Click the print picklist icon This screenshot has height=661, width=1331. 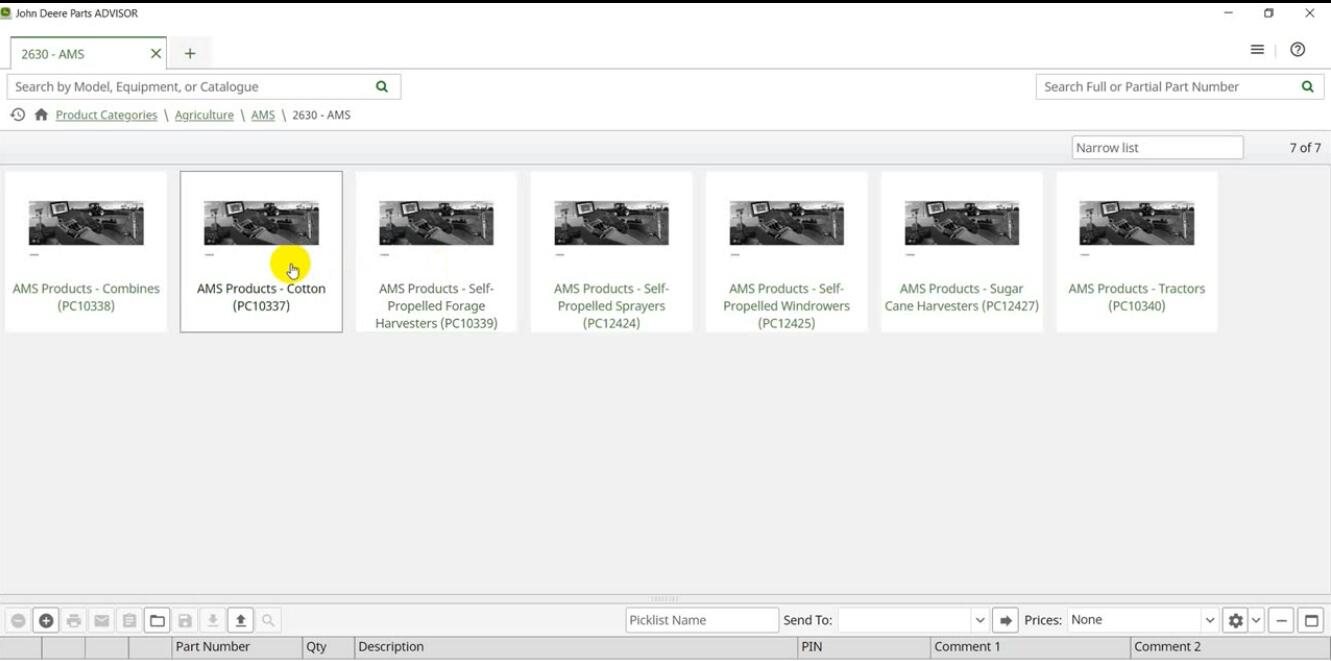coord(74,621)
